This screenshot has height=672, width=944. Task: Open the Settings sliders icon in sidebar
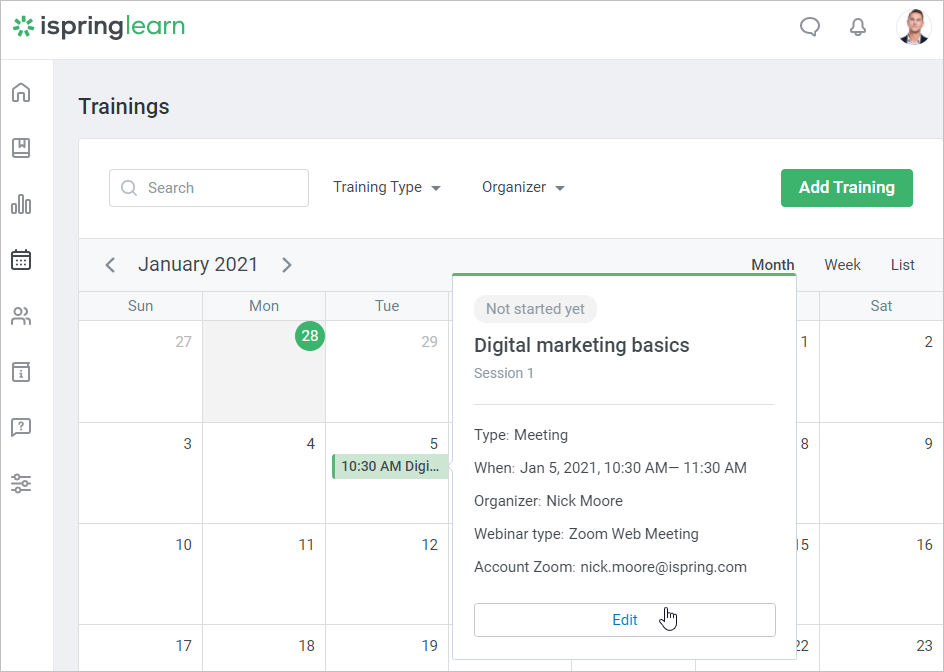(21, 484)
